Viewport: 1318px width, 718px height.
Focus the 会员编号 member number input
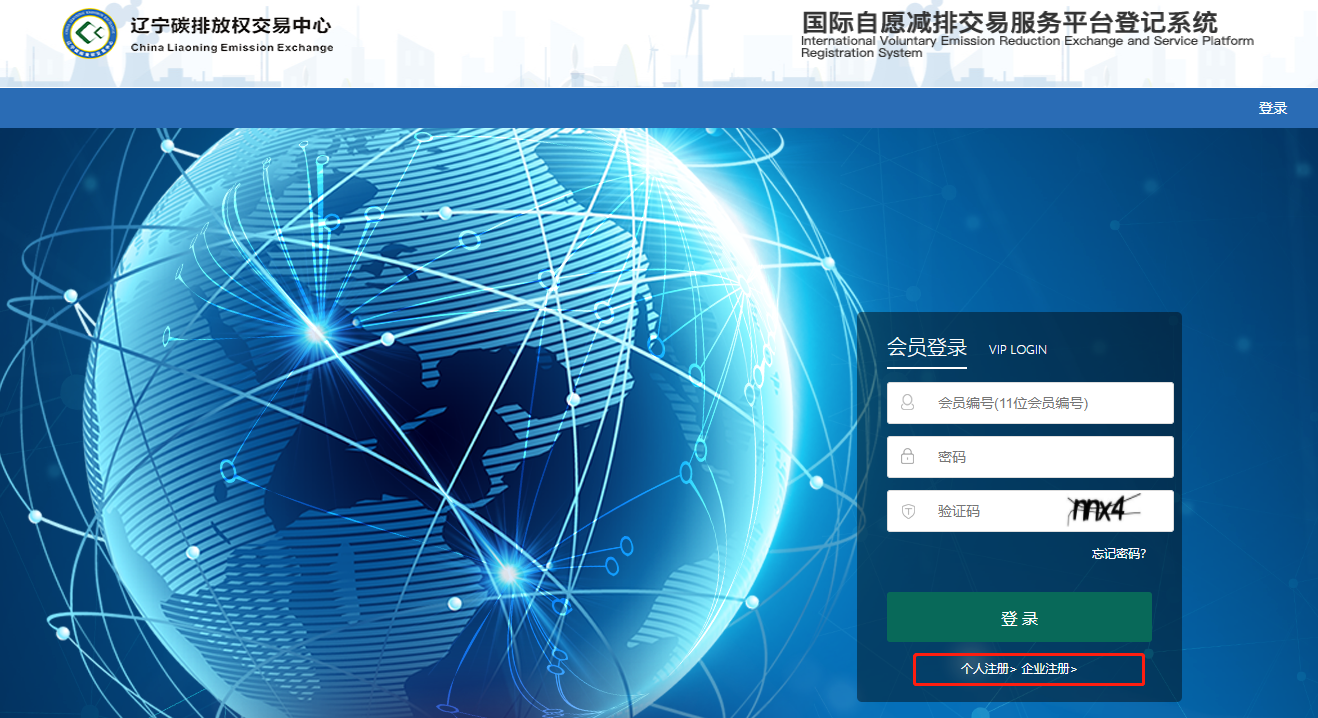pyautogui.click(x=1030, y=403)
